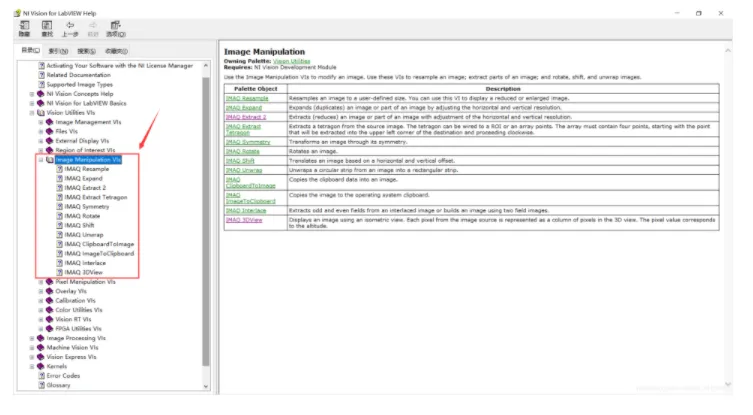Open the IMAQ Expand link in table
753x415 pixels.
click(244, 108)
